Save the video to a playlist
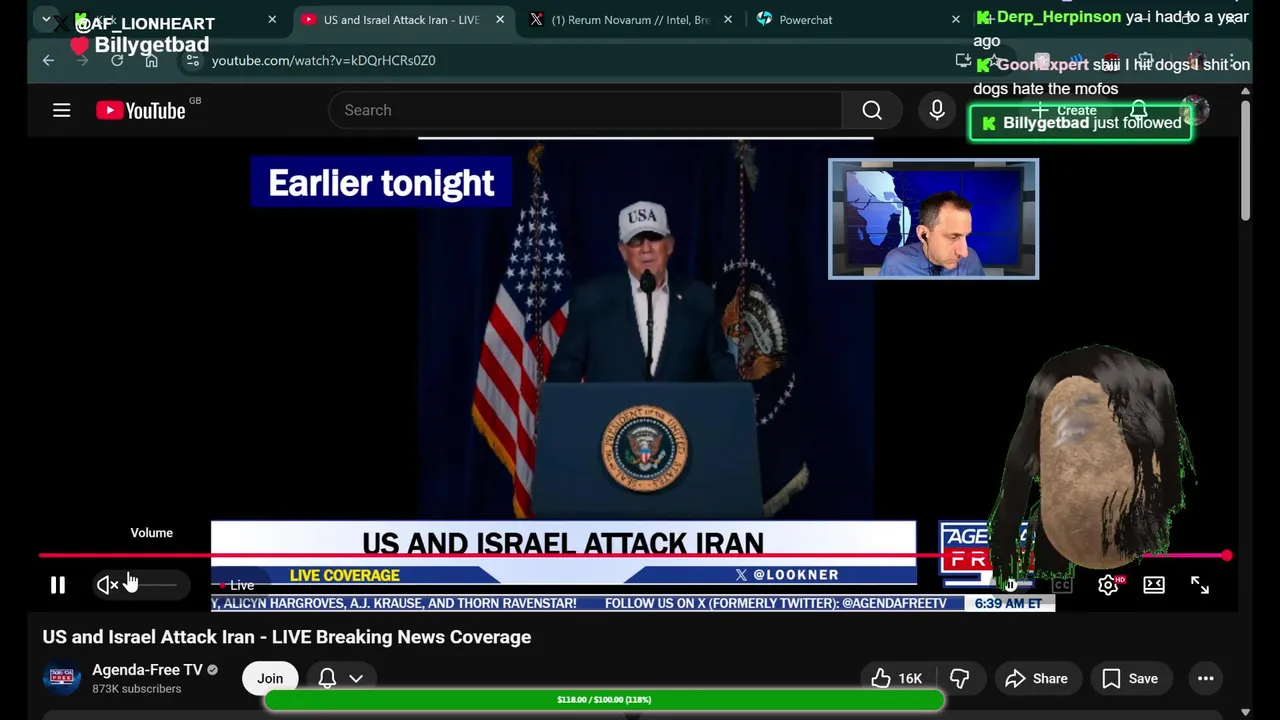This screenshot has height=720, width=1280. [x=1129, y=678]
